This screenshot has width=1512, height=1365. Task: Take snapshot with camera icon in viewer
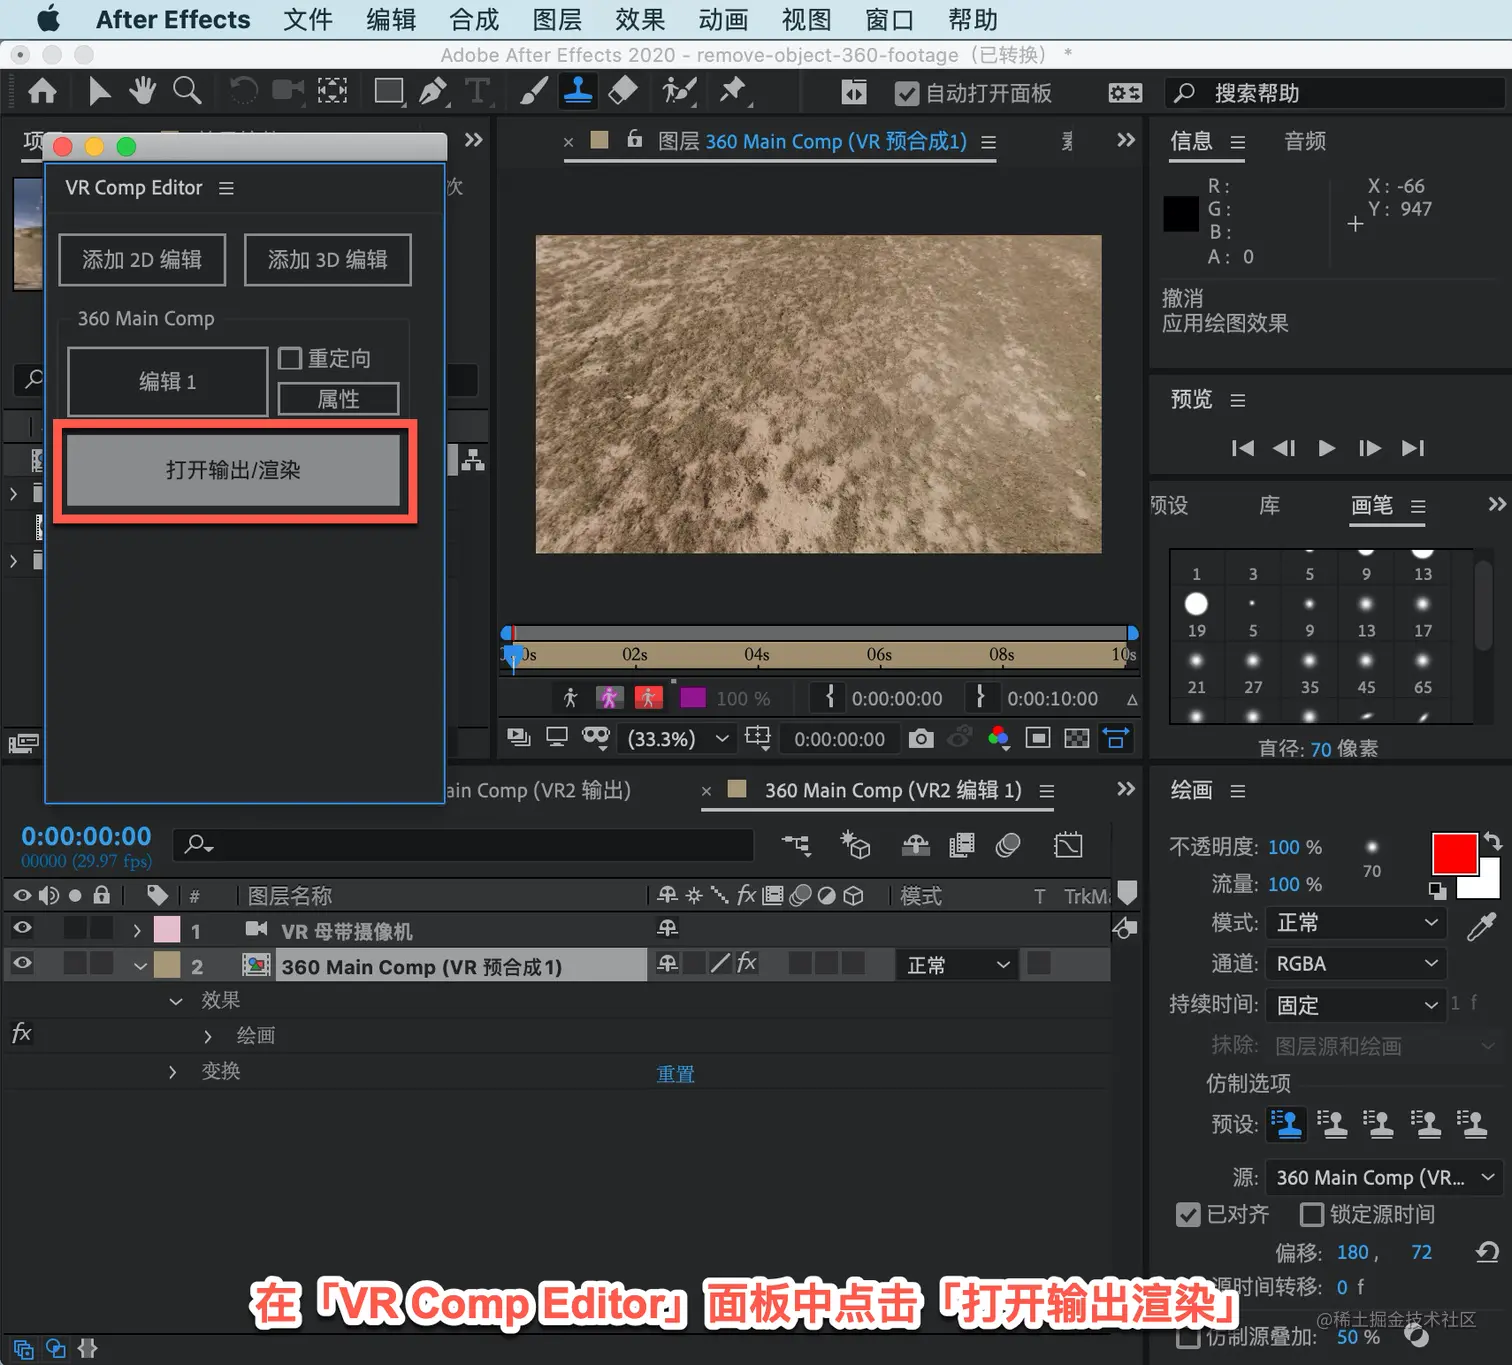click(x=921, y=739)
